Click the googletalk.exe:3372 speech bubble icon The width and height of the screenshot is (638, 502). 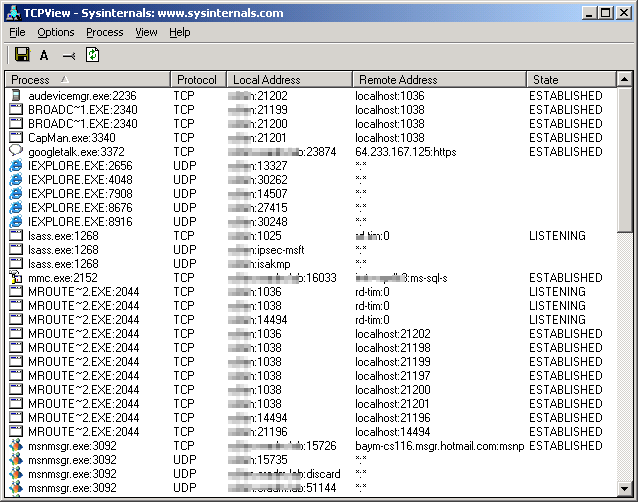point(16,151)
